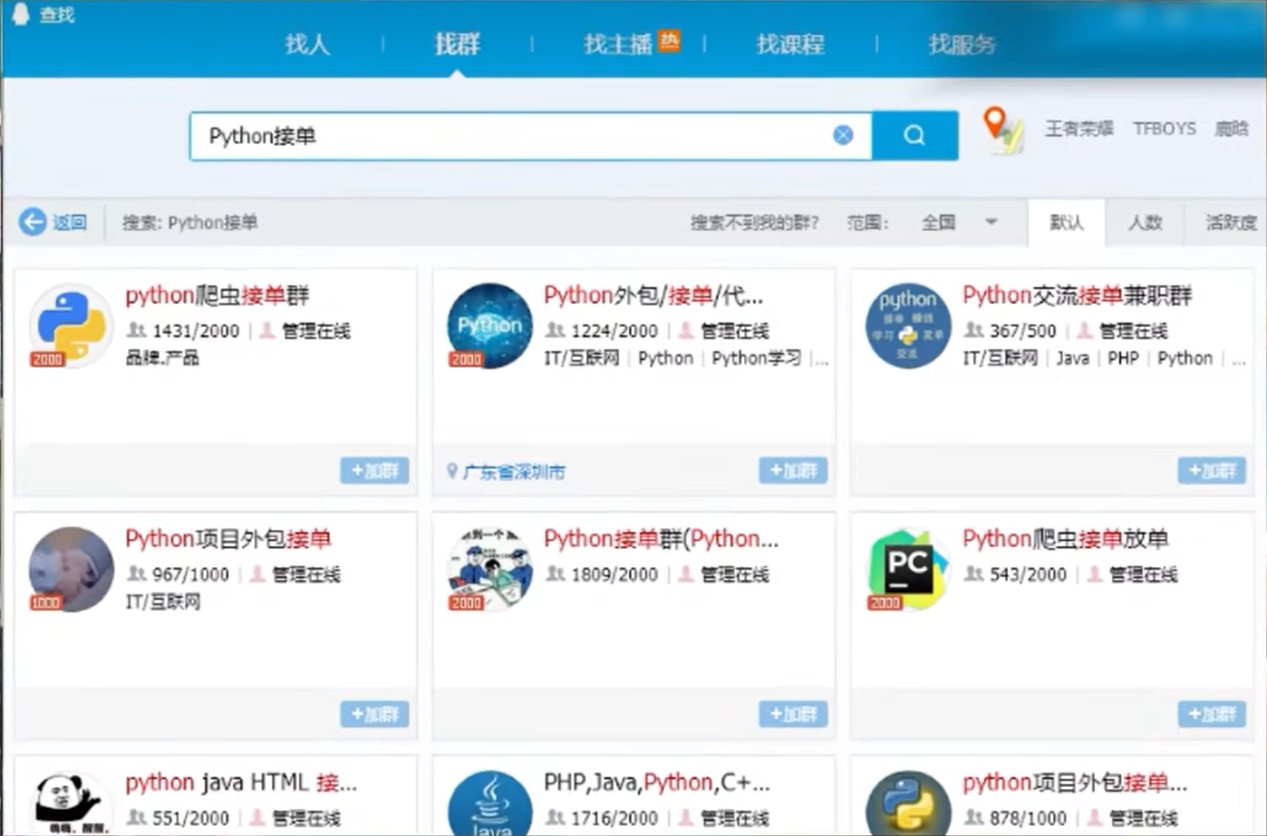Click the Java tag in Python交流接单兼职群 card
Screen dimensions: 1267x836
click(x=1073, y=358)
